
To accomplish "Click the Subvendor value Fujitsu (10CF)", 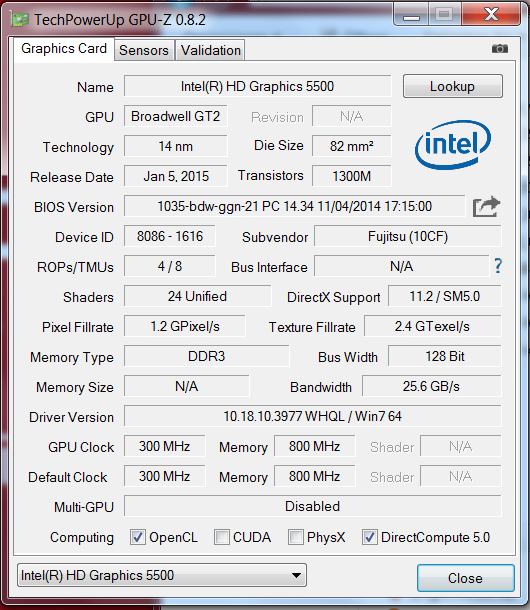I will [408, 236].
